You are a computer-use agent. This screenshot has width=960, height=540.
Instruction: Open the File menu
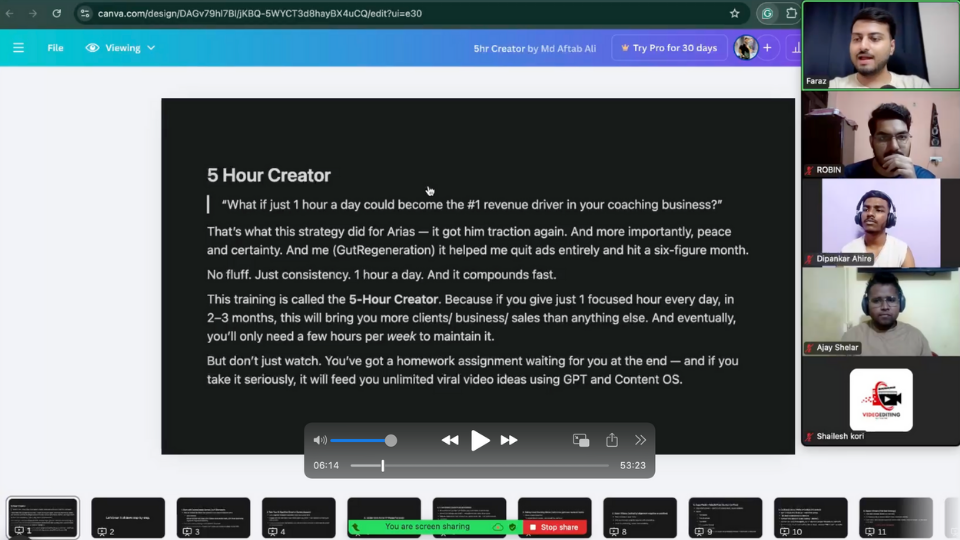(x=55, y=48)
